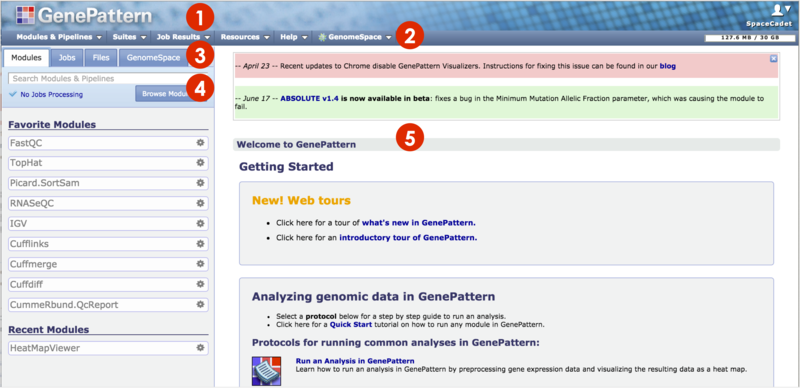This screenshot has width=800, height=388.
Task: Open the gear menu for TopHat module
Action: 201,163
